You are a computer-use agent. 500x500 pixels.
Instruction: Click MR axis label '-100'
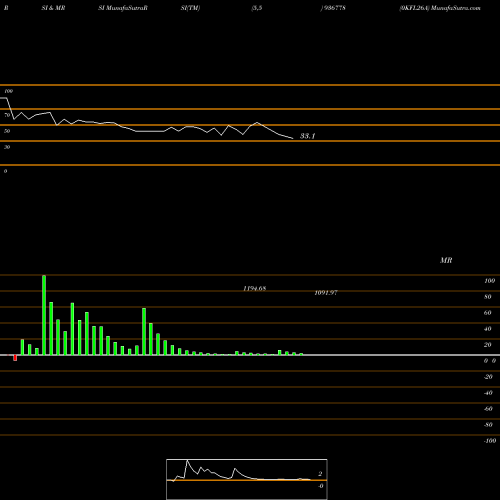[x=490, y=441]
